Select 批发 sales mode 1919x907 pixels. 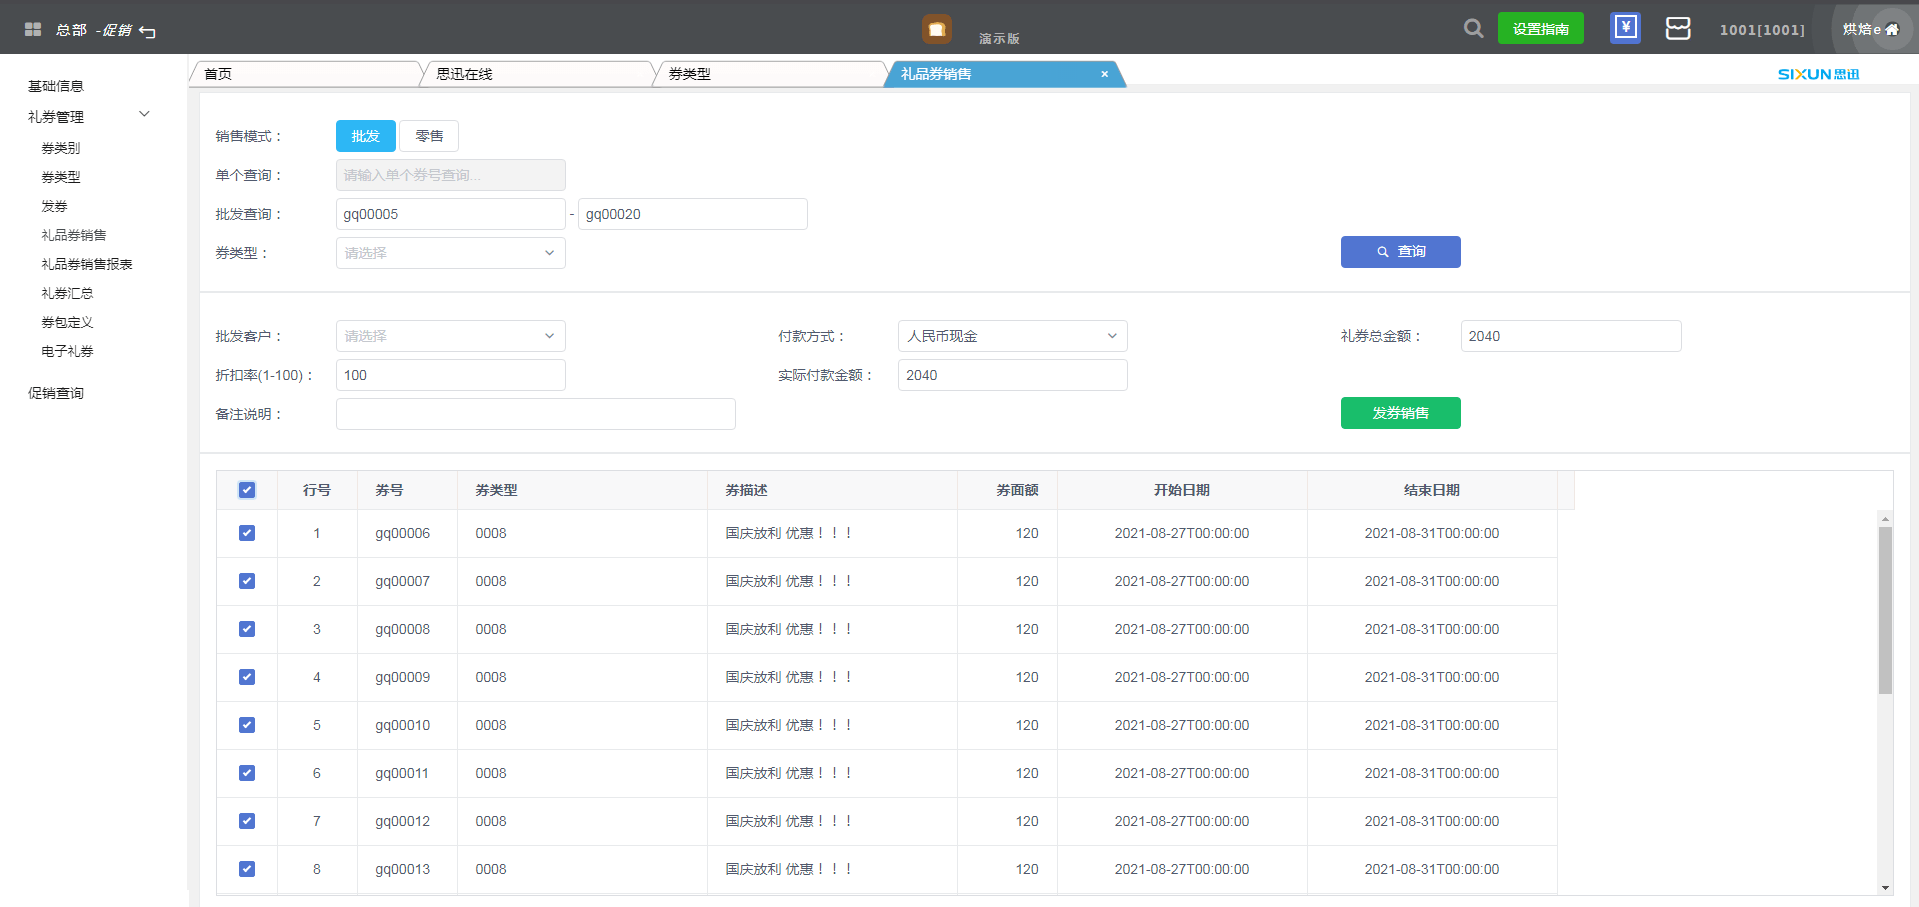(366, 136)
